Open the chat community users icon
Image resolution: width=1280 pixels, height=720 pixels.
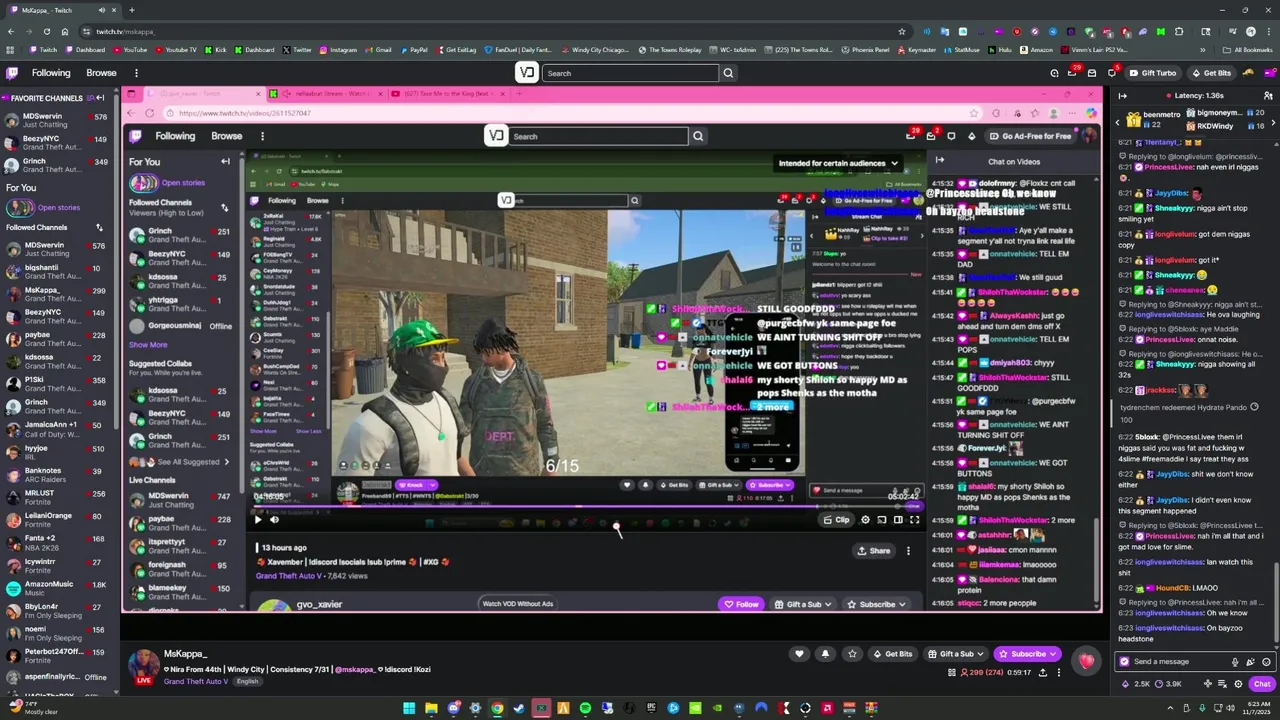point(1266,96)
